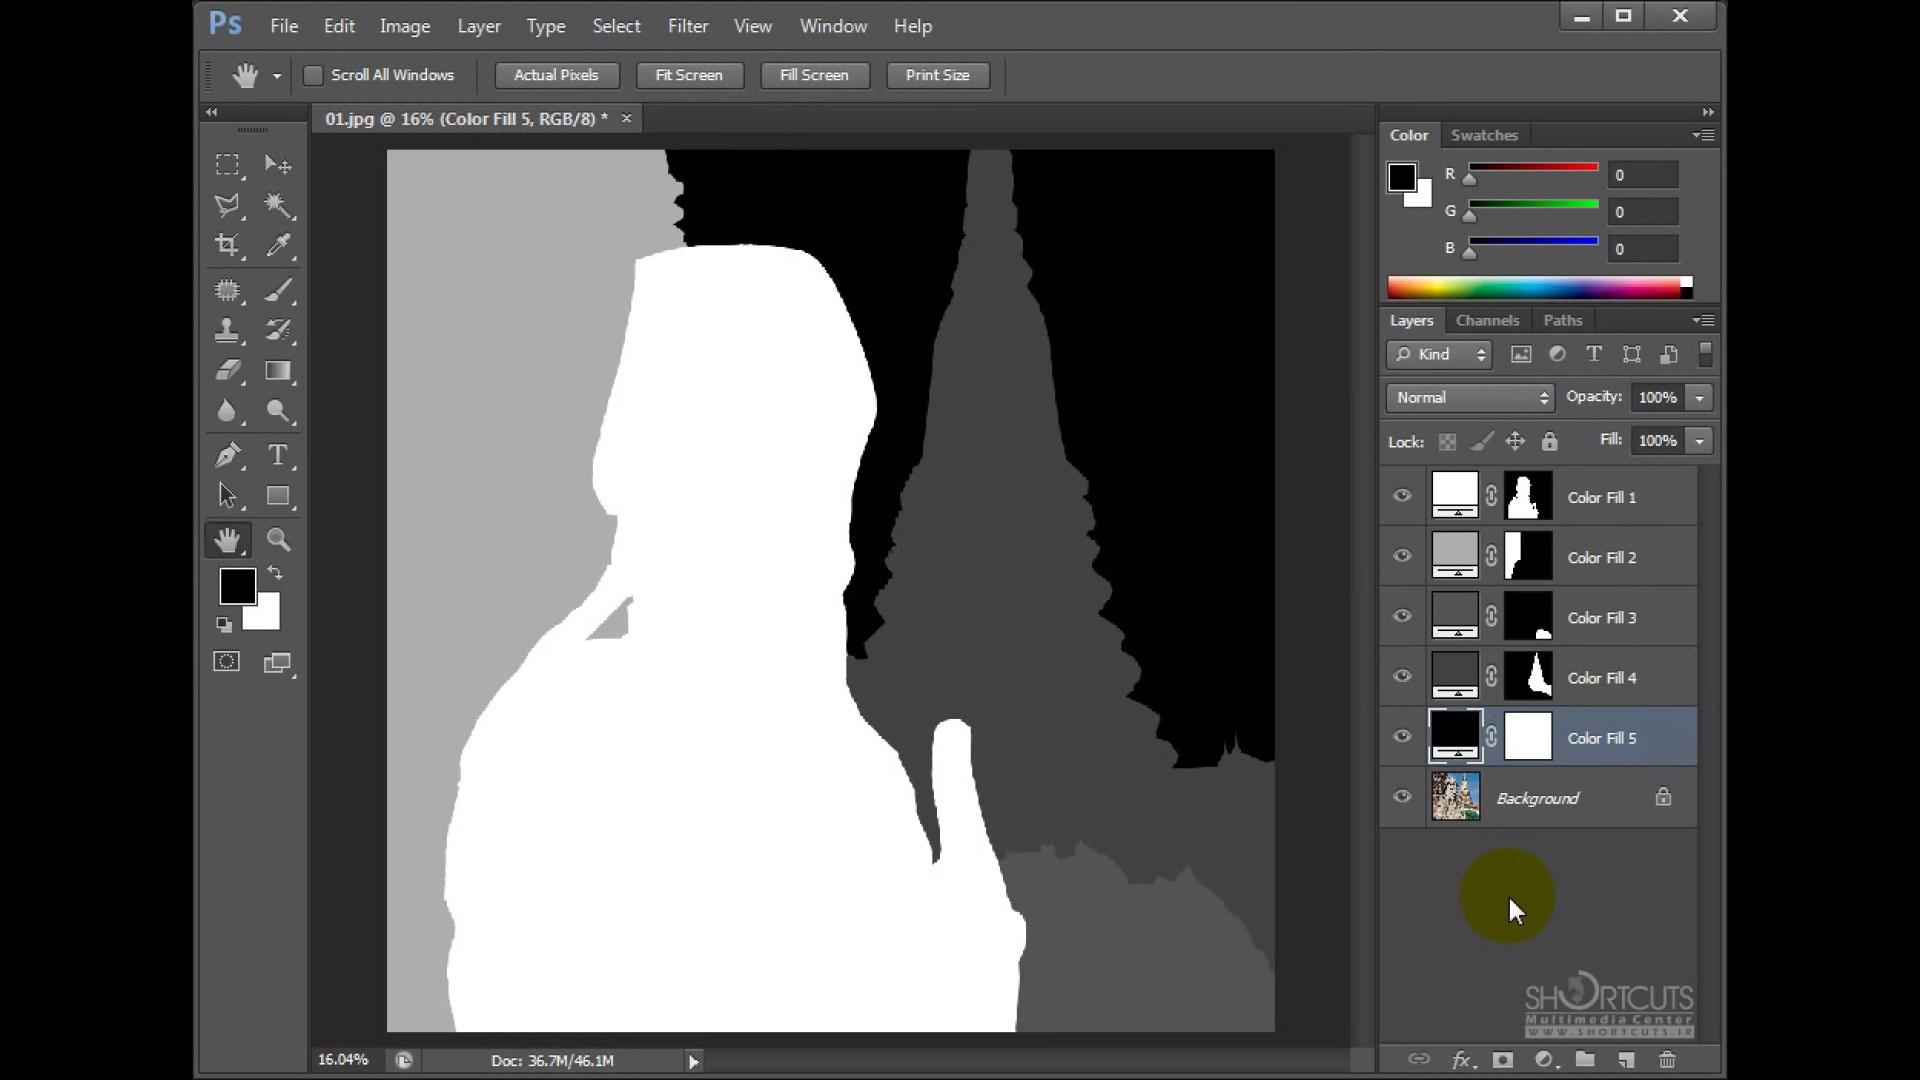
Task: Toggle Quick Mask mode
Action: pyautogui.click(x=227, y=662)
